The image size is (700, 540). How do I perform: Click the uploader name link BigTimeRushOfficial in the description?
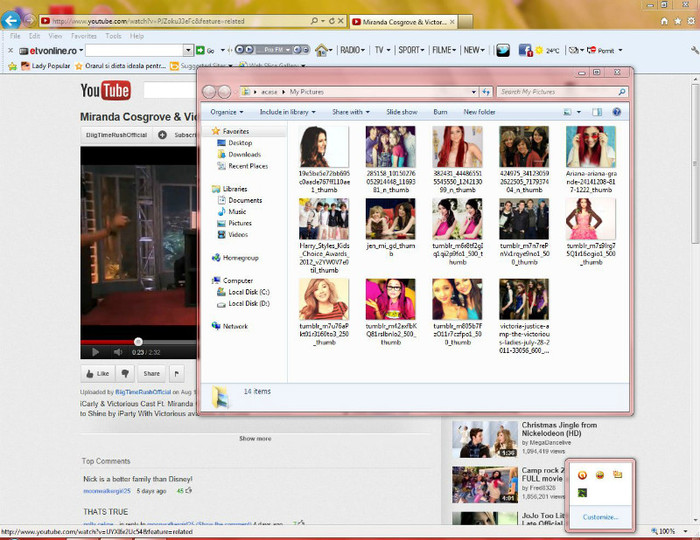[x=143, y=392]
